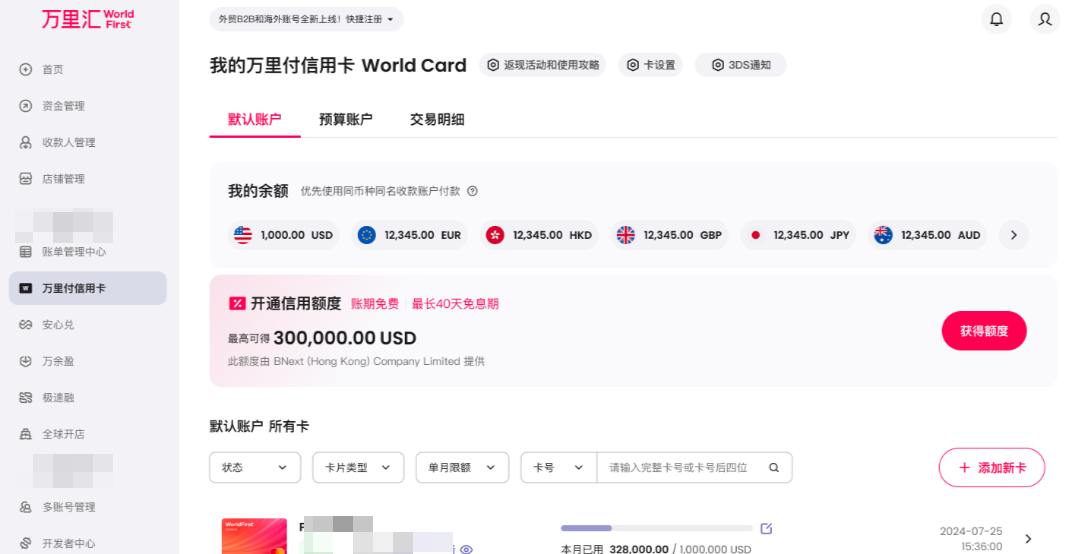Switch to the 预算账户 tab
This screenshot has height=554, width=1085.
pyautogui.click(x=345, y=119)
